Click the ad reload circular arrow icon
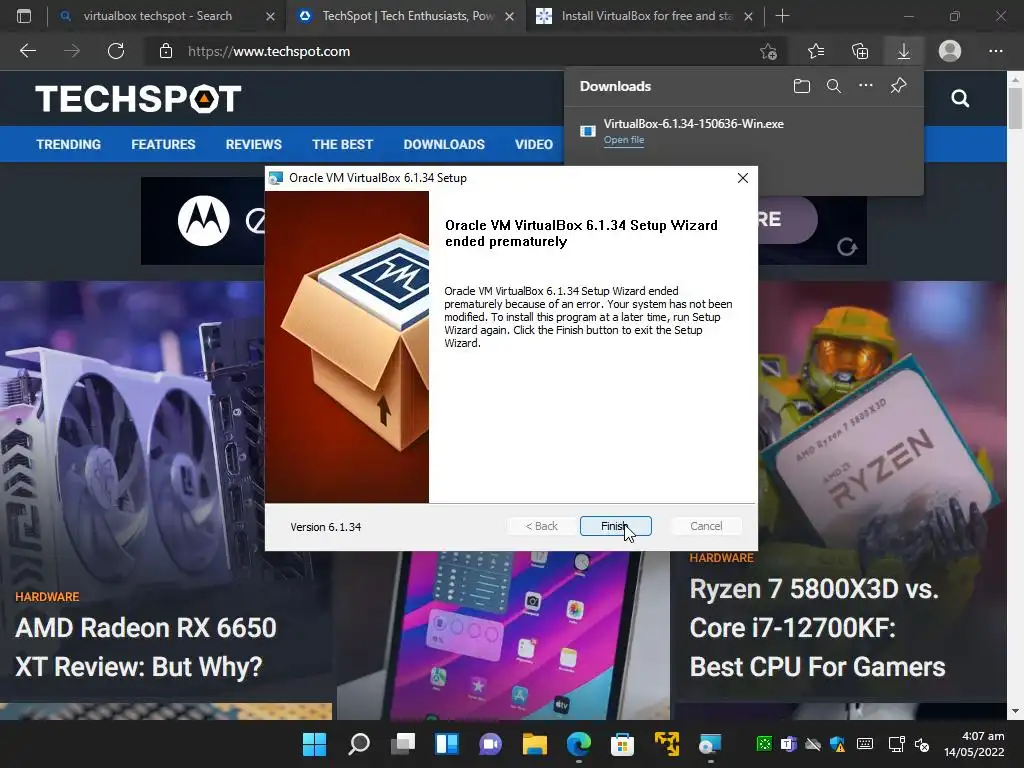Image resolution: width=1024 pixels, height=768 pixels. click(x=847, y=247)
